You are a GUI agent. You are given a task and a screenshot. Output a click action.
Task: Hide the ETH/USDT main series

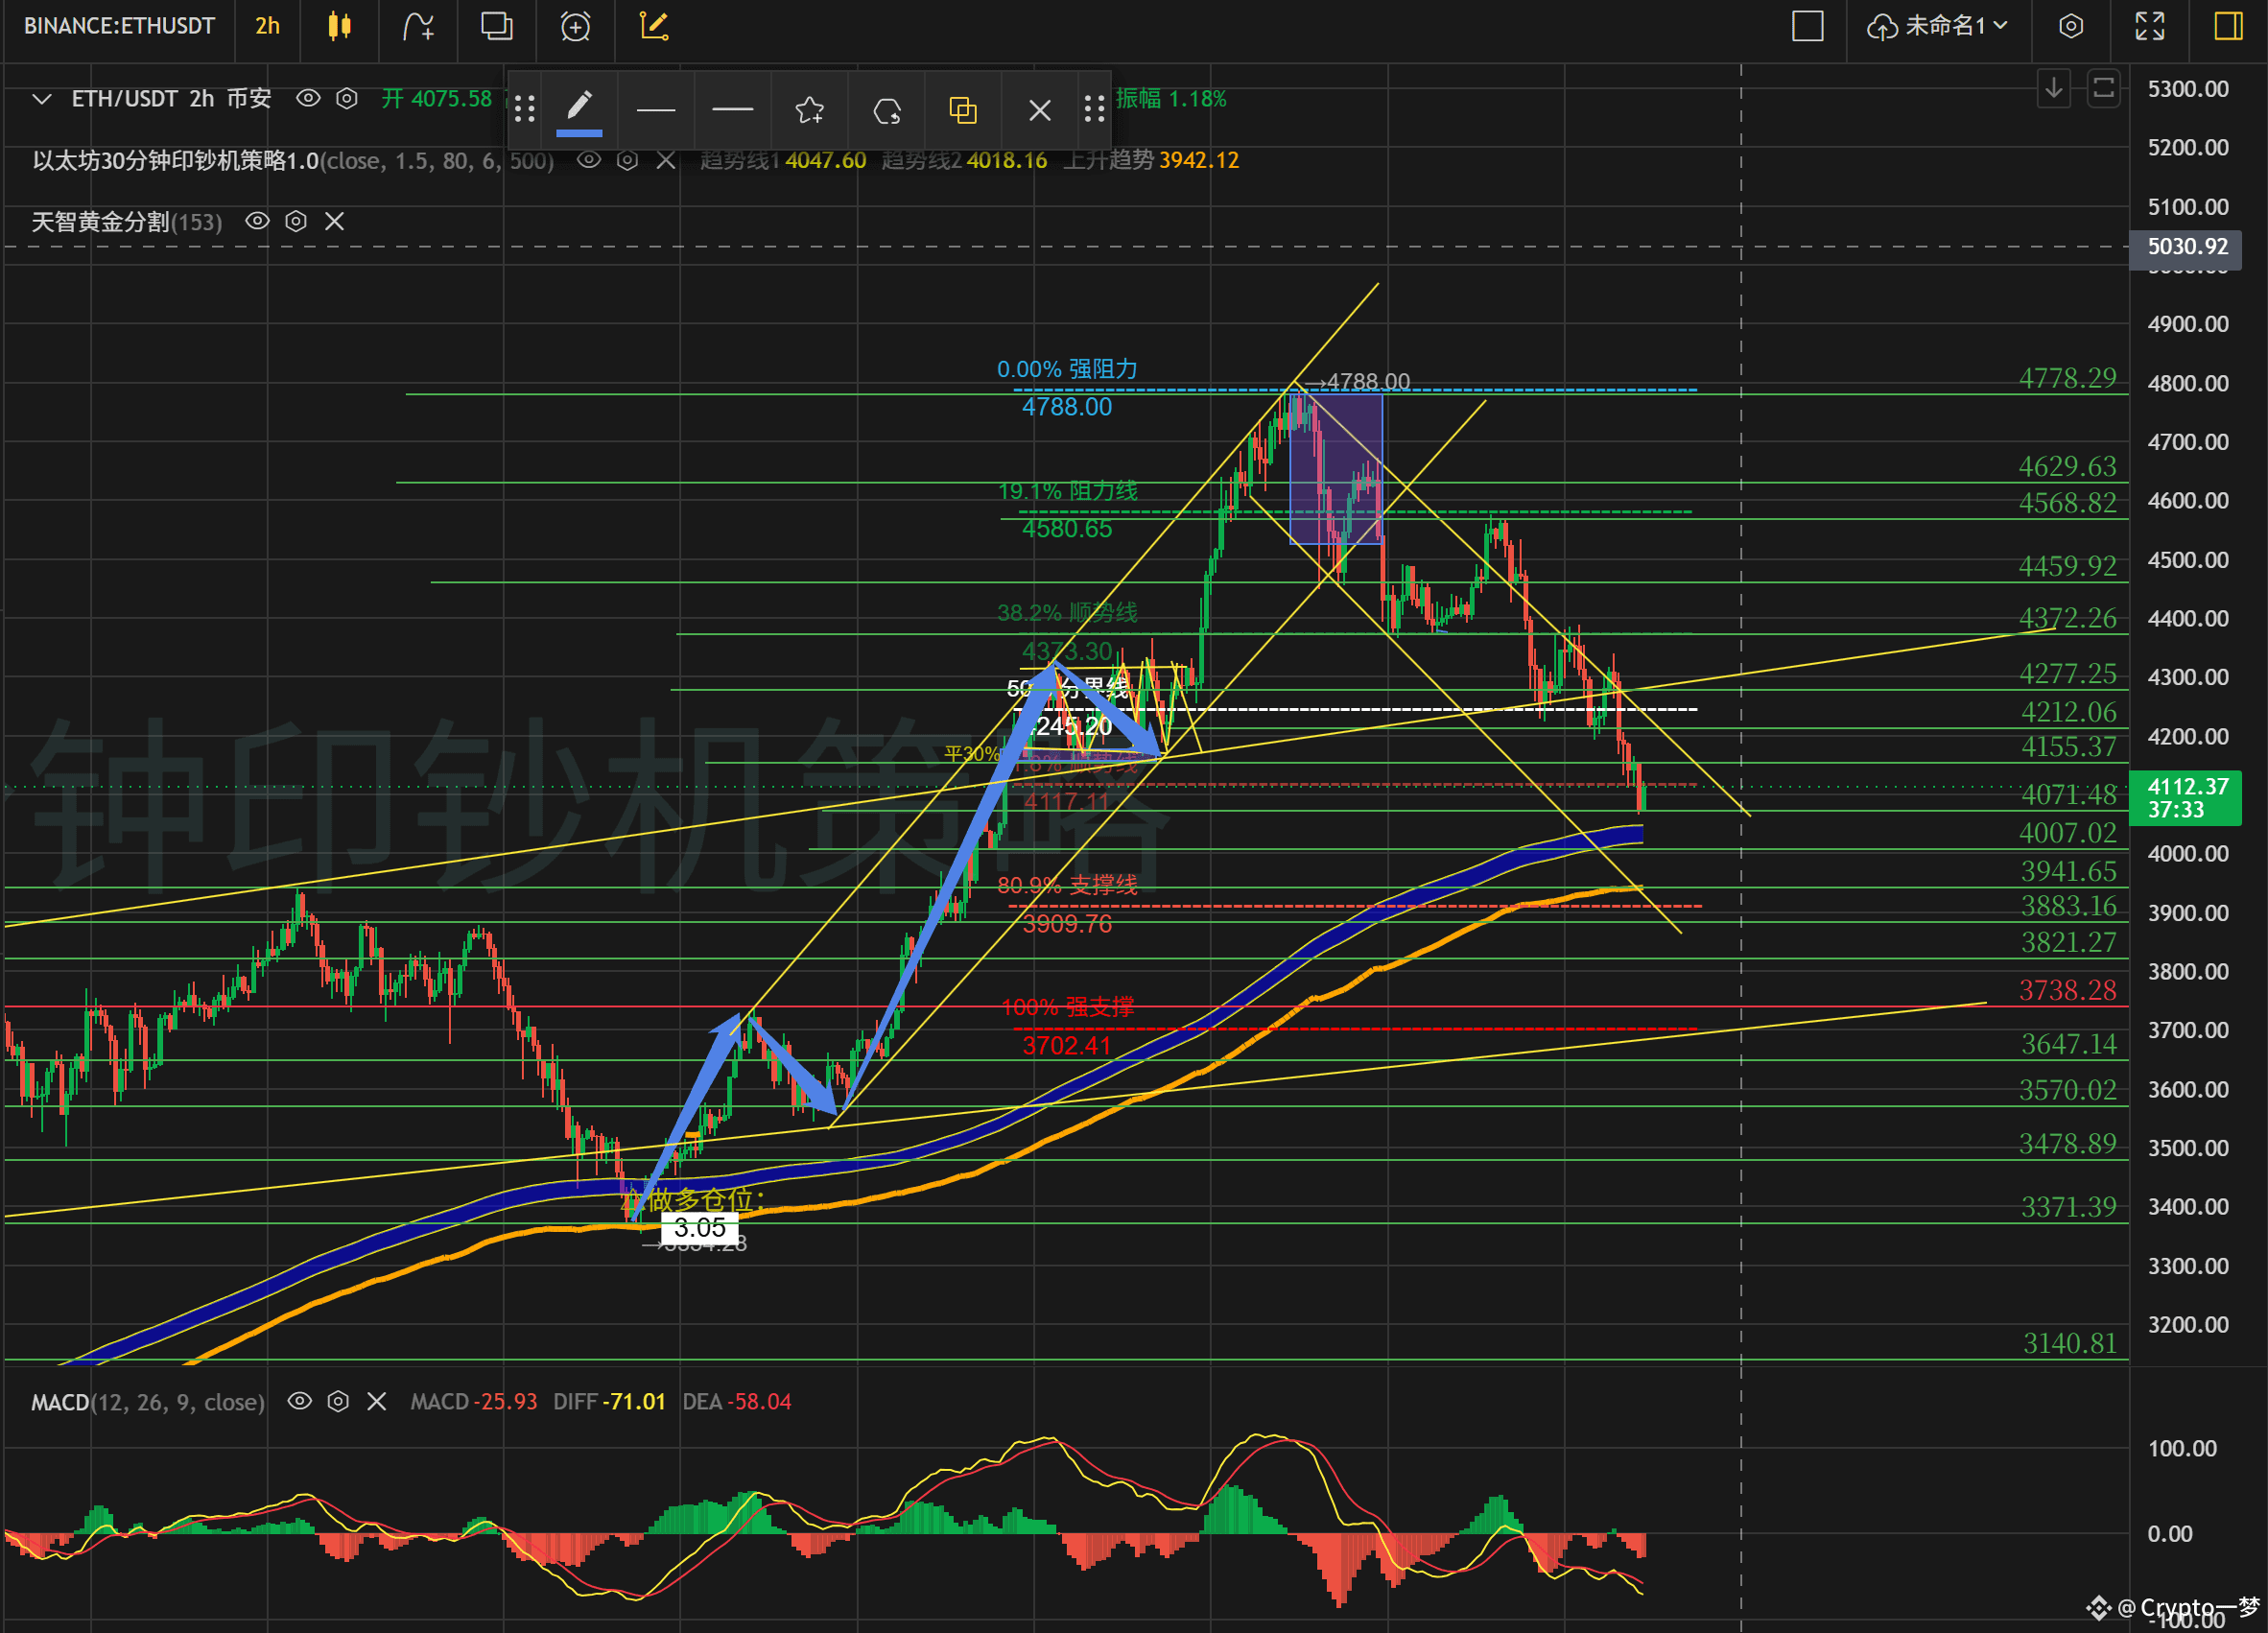click(308, 98)
